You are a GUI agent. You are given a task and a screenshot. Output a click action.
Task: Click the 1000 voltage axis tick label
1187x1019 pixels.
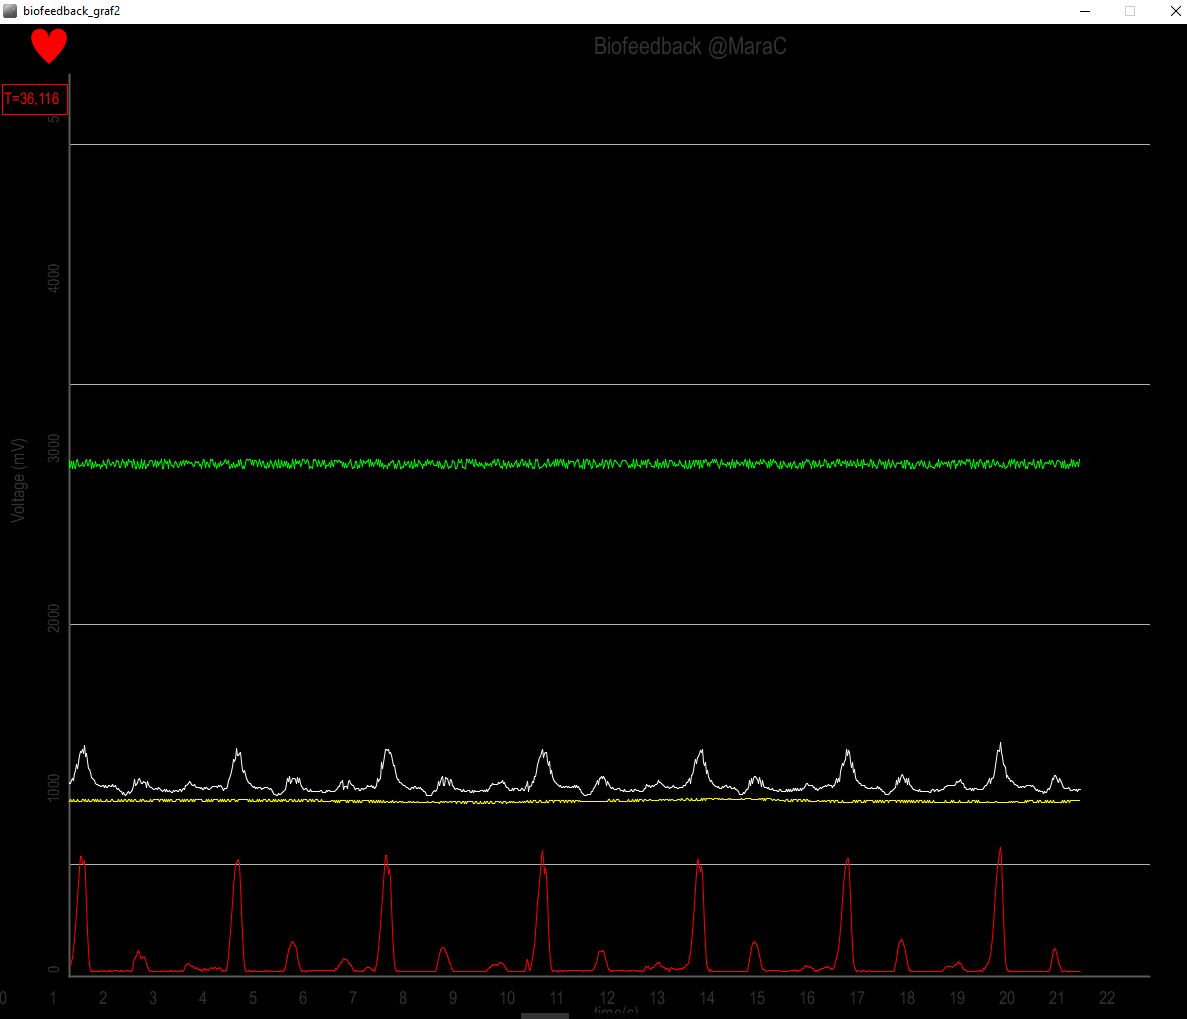(x=53, y=788)
